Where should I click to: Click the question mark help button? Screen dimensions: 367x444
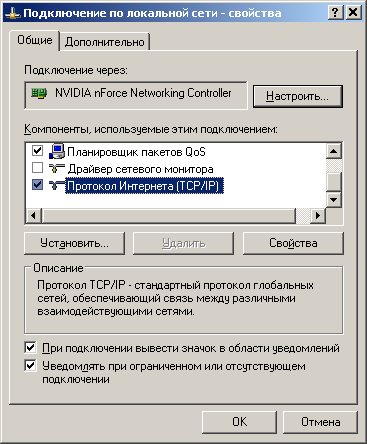335,13
